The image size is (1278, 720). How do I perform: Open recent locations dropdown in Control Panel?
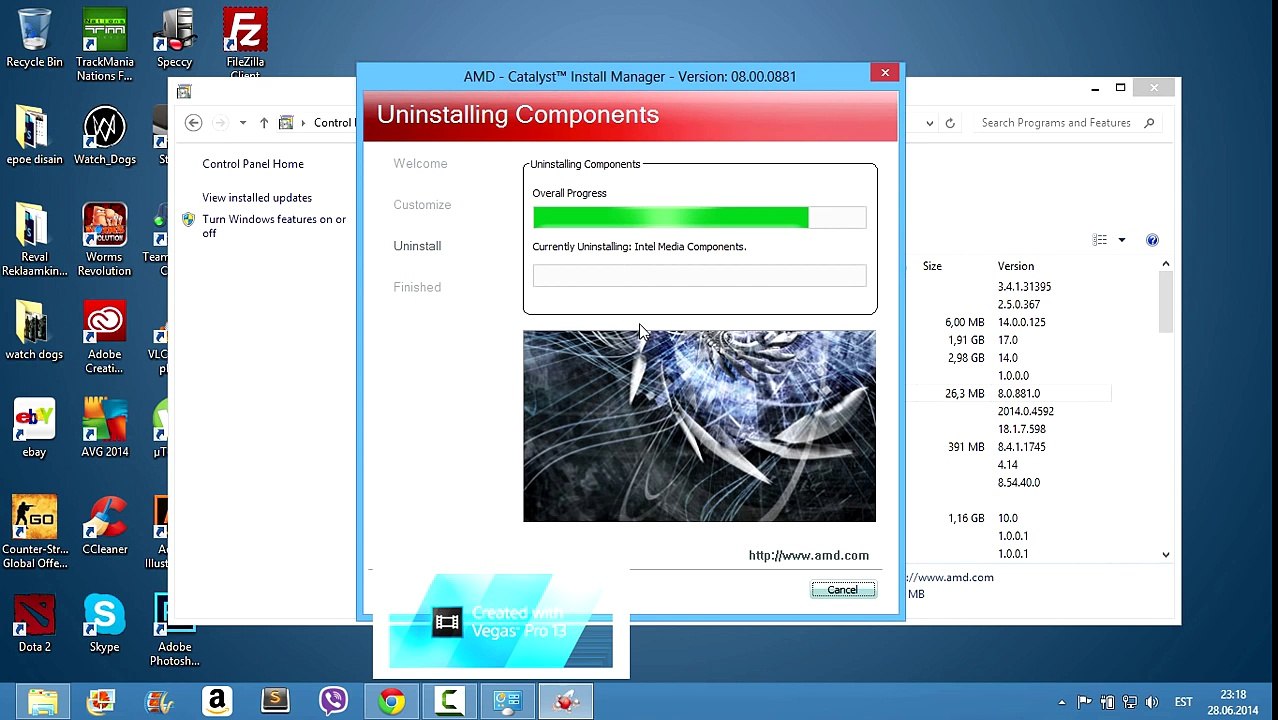point(242,123)
